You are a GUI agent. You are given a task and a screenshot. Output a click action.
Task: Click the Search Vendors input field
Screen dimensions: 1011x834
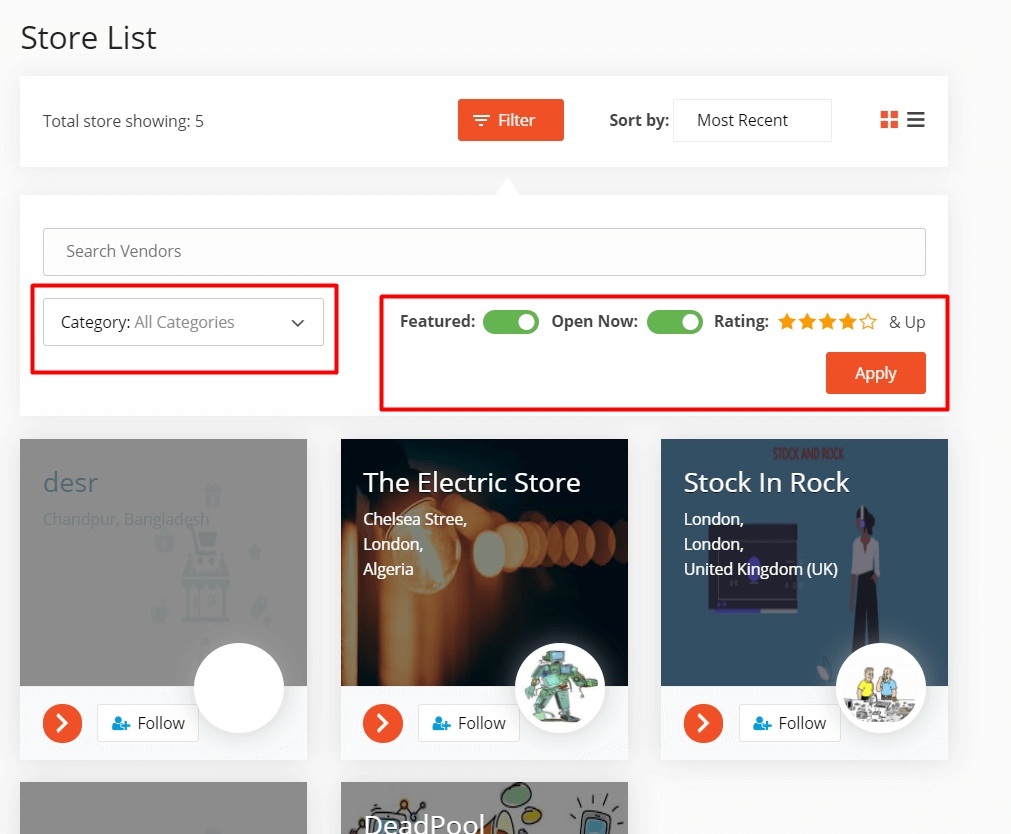[484, 252]
